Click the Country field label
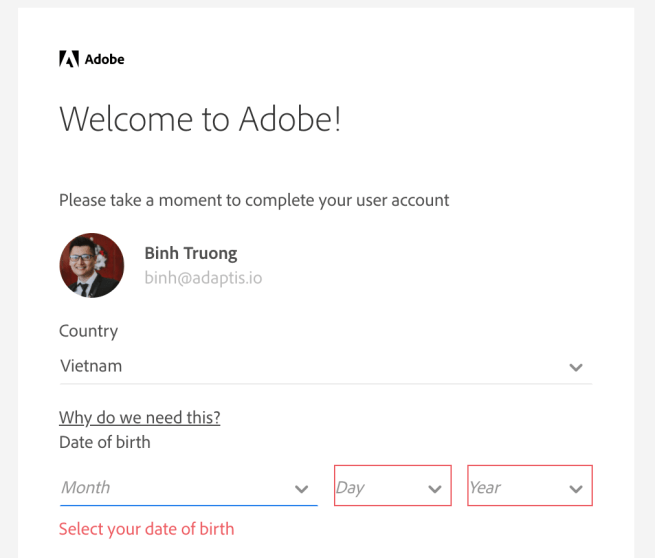The width and height of the screenshot is (655, 558). tap(88, 331)
